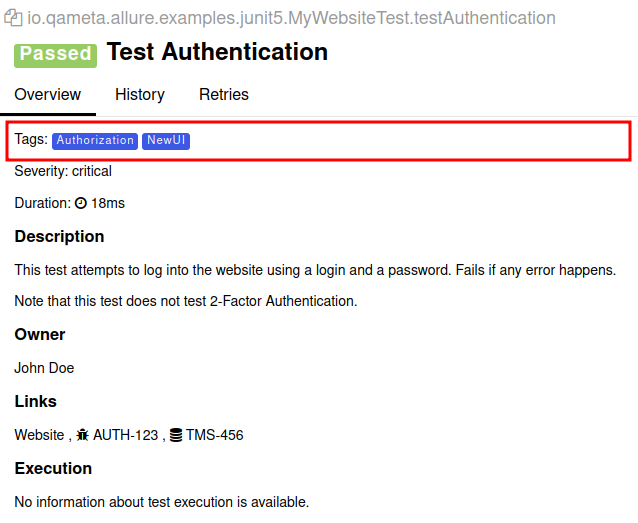Click the database icon before TMS-456
The image size is (638, 523).
(x=176, y=435)
